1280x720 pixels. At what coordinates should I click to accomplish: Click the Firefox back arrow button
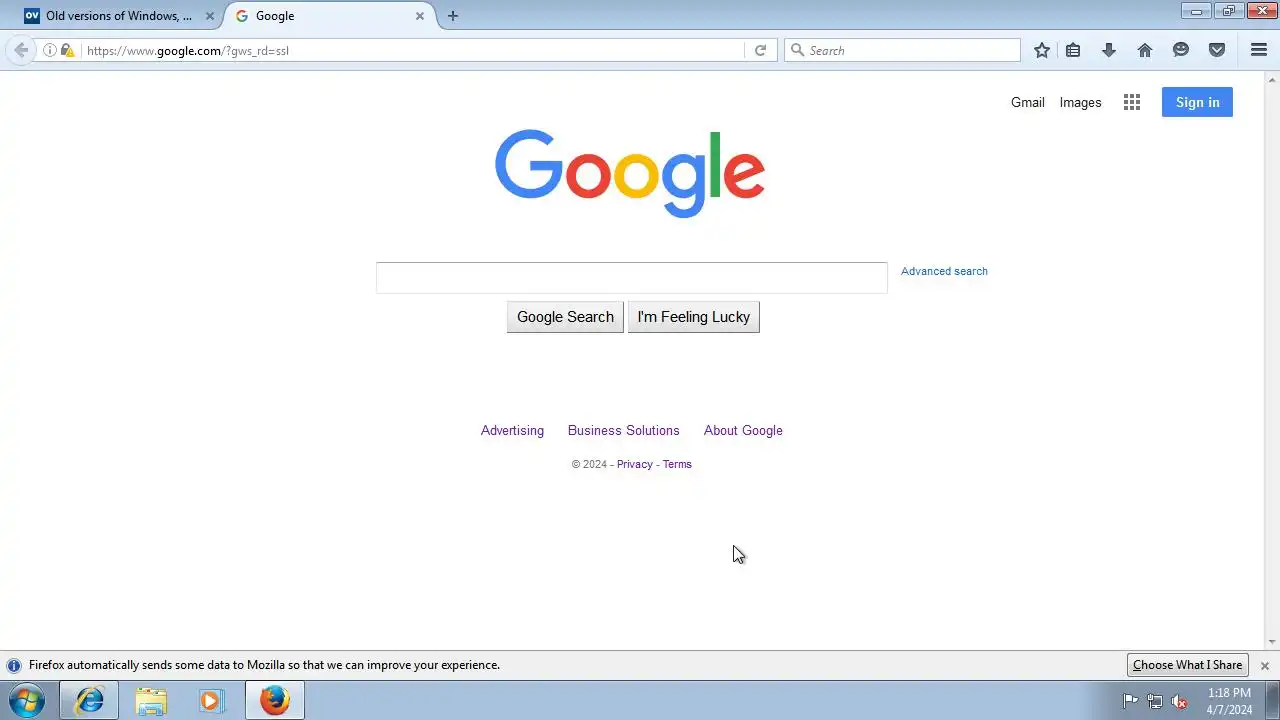21,50
